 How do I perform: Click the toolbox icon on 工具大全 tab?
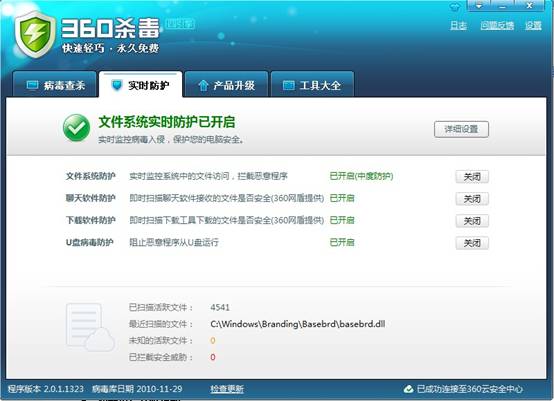pyautogui.click(x=288, y=85)
